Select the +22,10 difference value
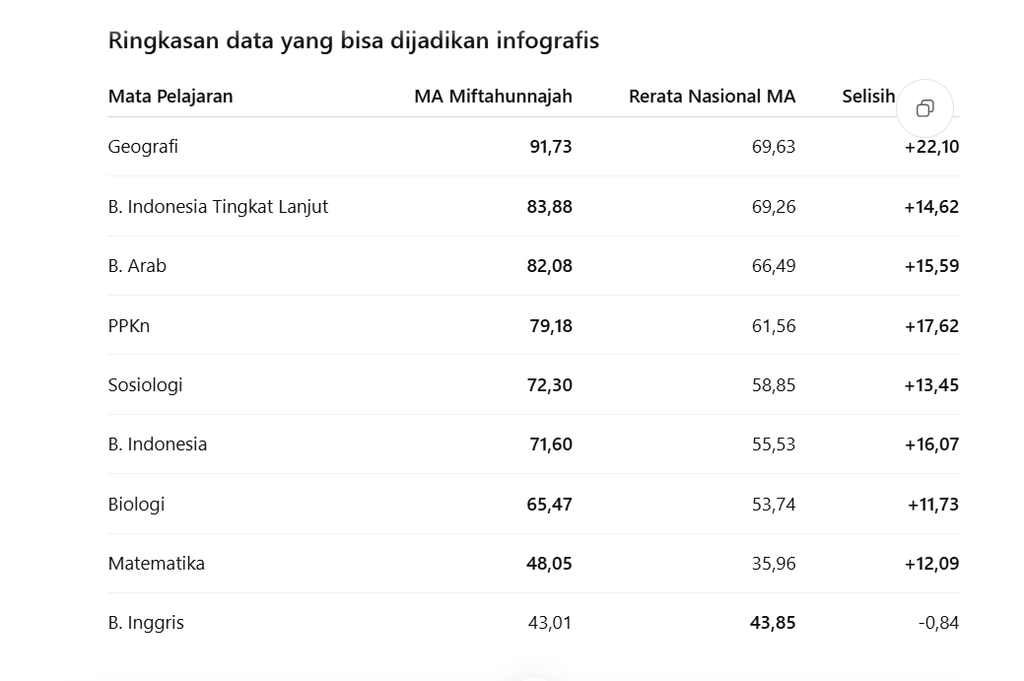 pyautogui.click(x=932, y=147)
